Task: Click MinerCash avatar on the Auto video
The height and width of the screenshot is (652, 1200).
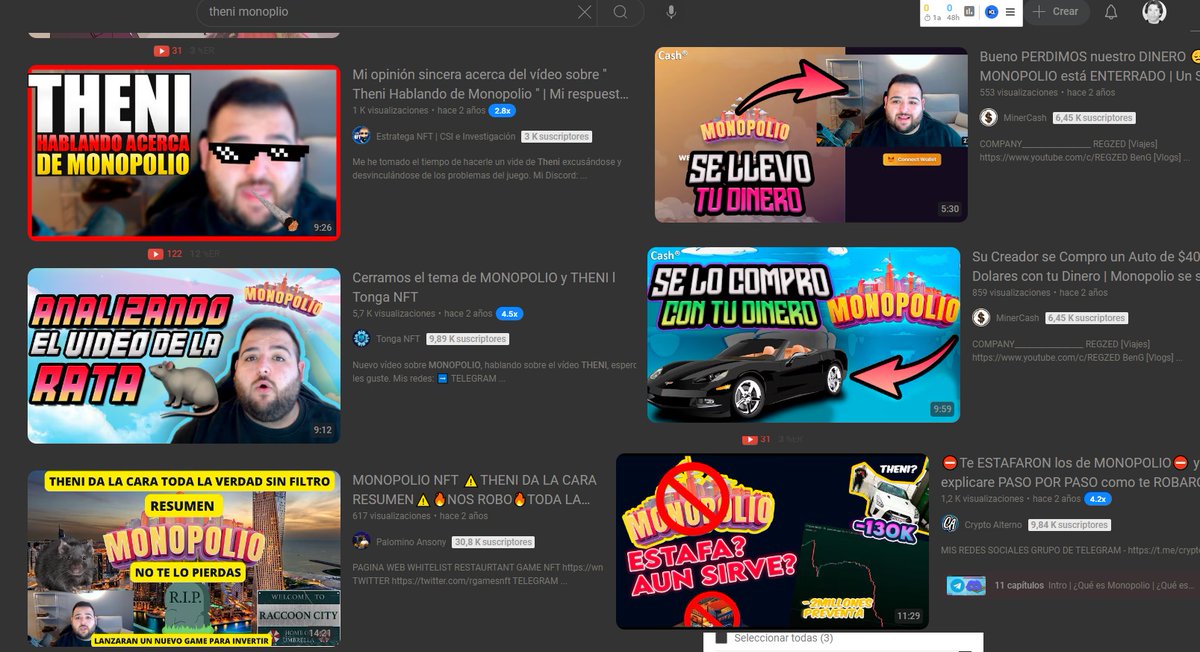Action: click(981, 318)
